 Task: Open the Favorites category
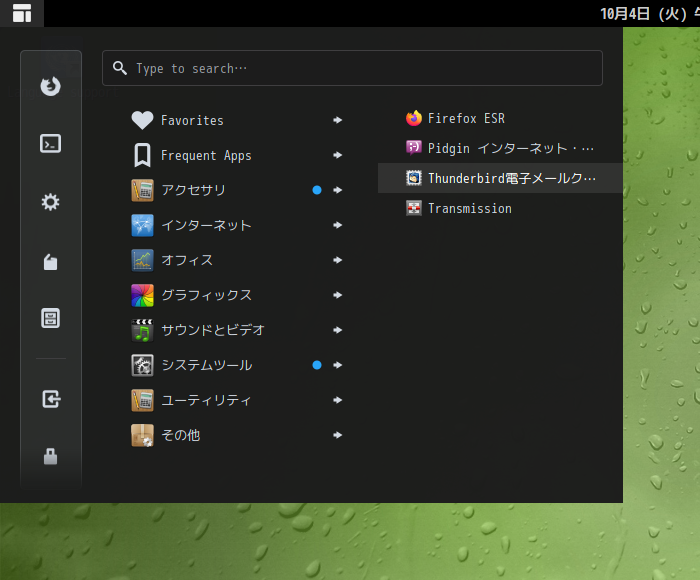pyautogui.click(x=192, y=121)
